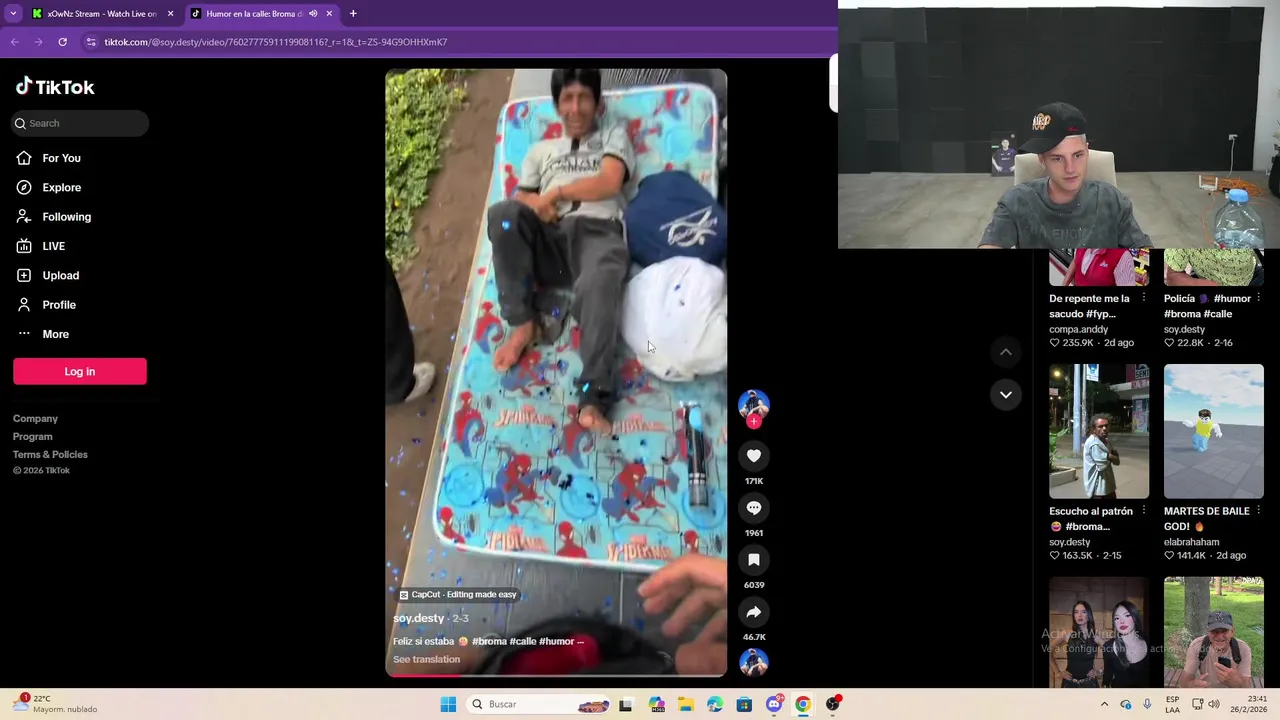
Task: Open 'Escucho al patrón' video thumbnail
Action: 1099,431
